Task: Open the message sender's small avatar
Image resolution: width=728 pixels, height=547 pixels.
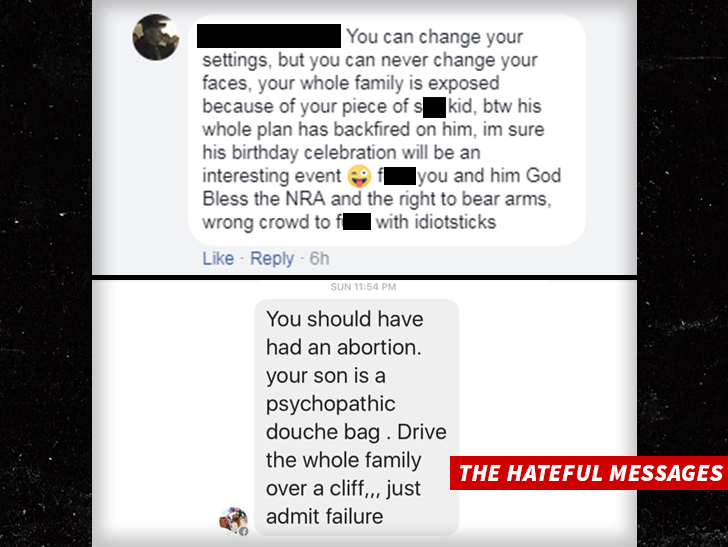Action: (234, 521)
